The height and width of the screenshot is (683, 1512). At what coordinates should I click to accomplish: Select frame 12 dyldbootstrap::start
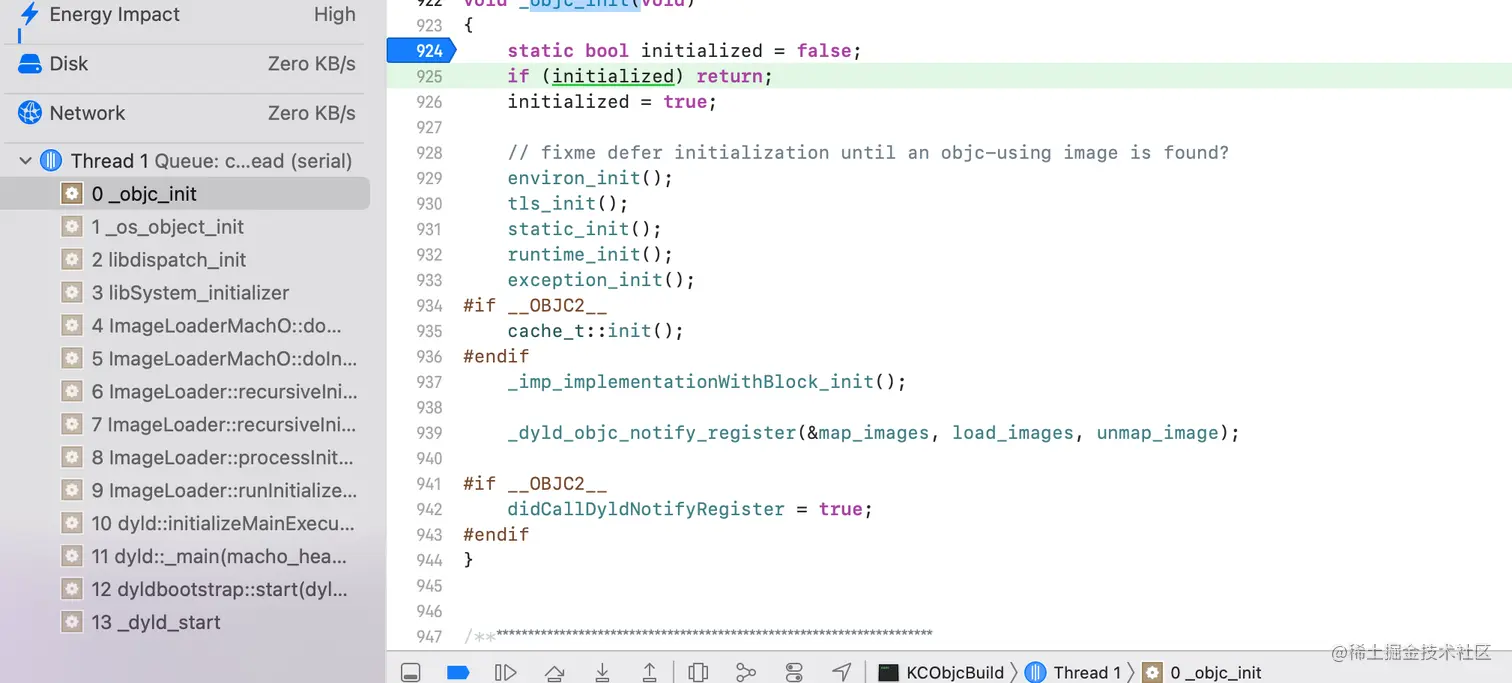pos(185,589)
